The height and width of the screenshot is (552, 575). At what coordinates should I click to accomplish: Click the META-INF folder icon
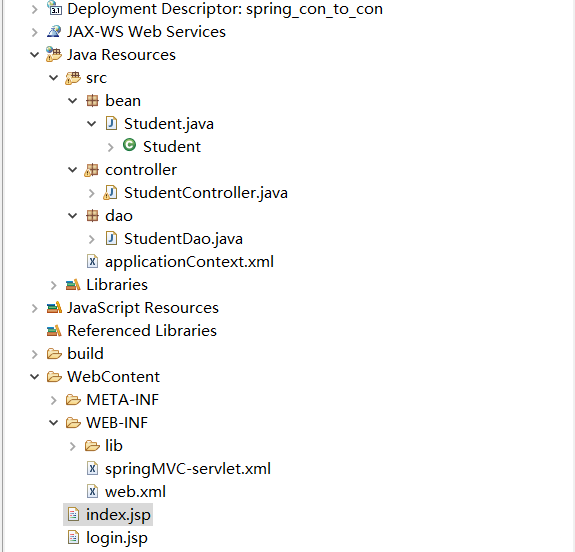tap(73, 399)
